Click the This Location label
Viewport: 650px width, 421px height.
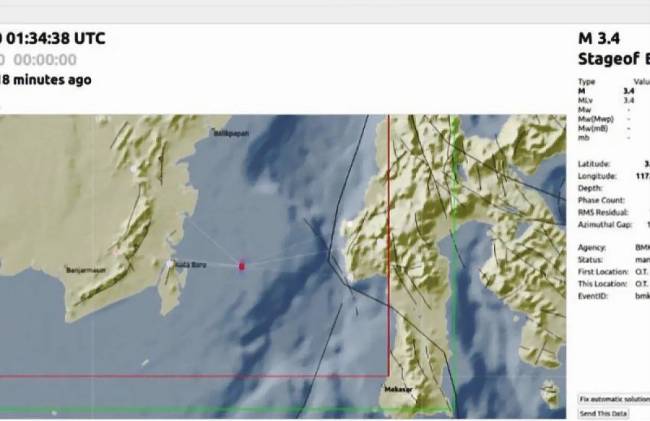(603, 284)
